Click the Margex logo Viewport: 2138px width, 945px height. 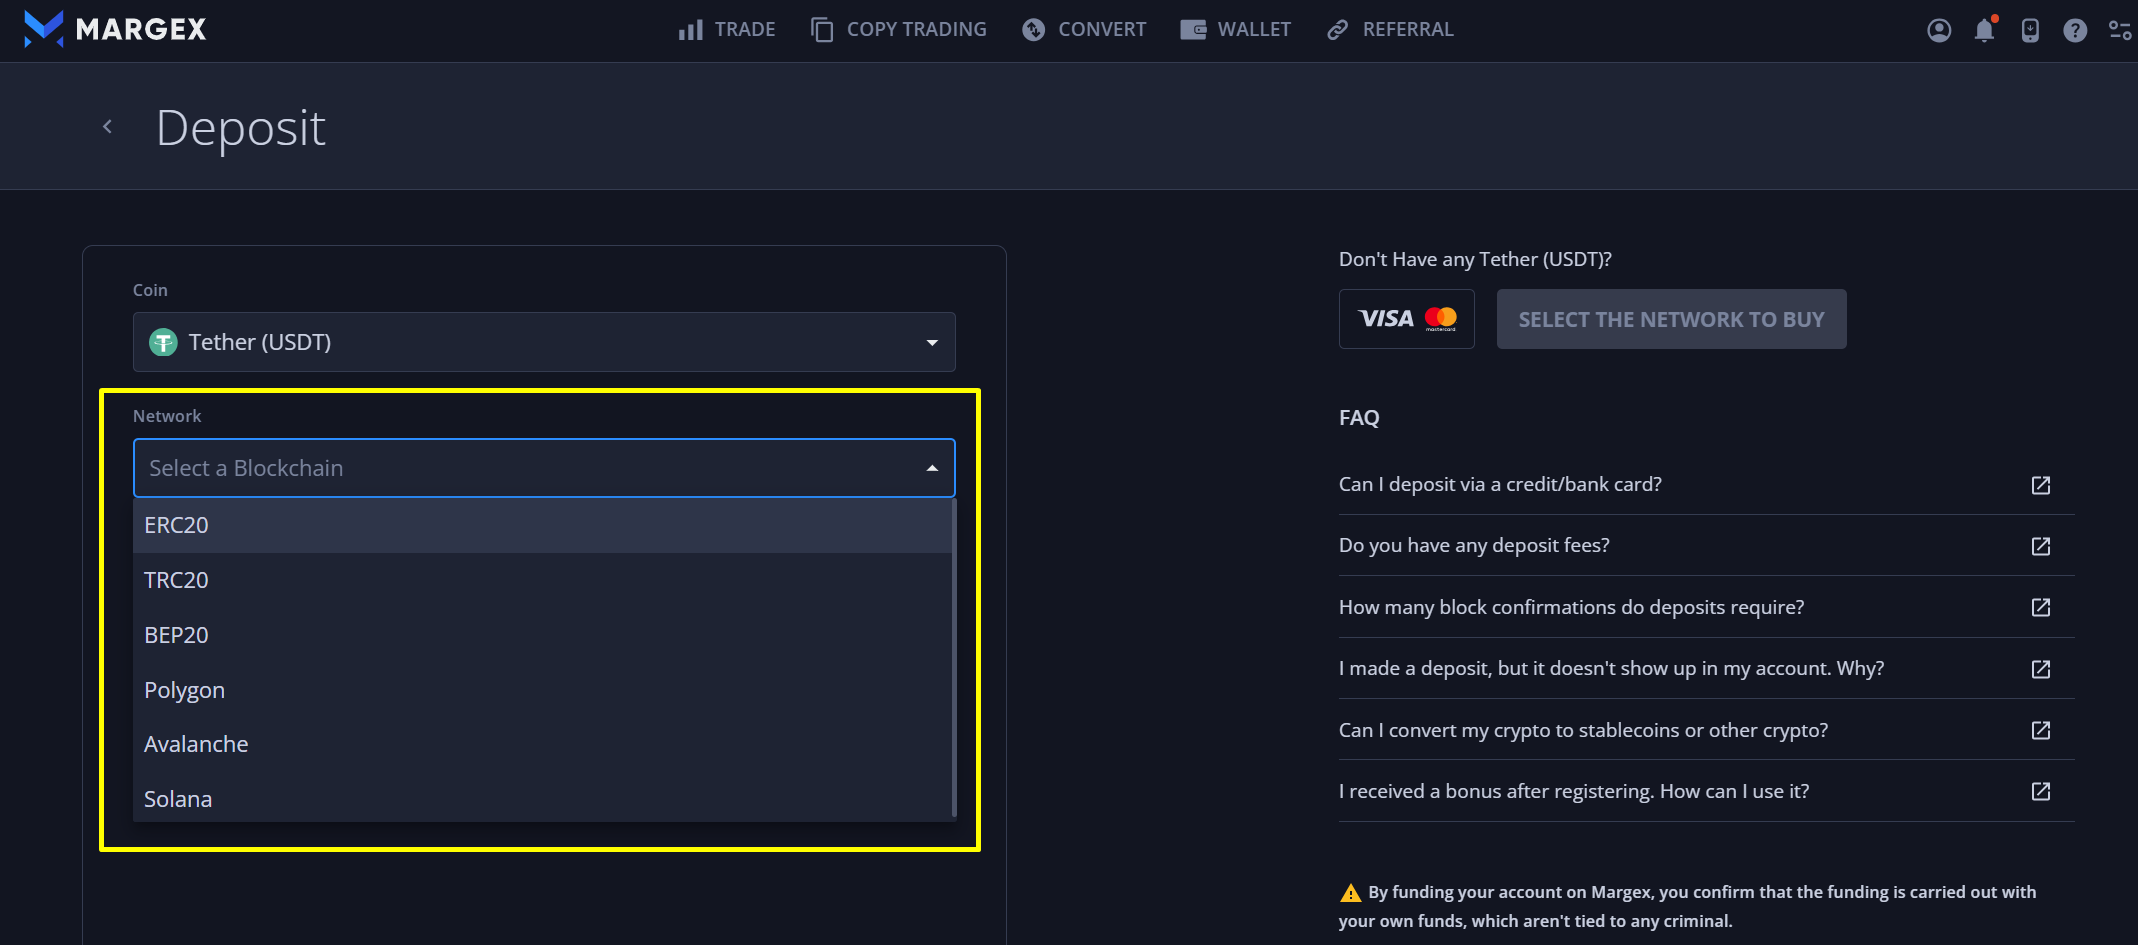click(115, 29)
